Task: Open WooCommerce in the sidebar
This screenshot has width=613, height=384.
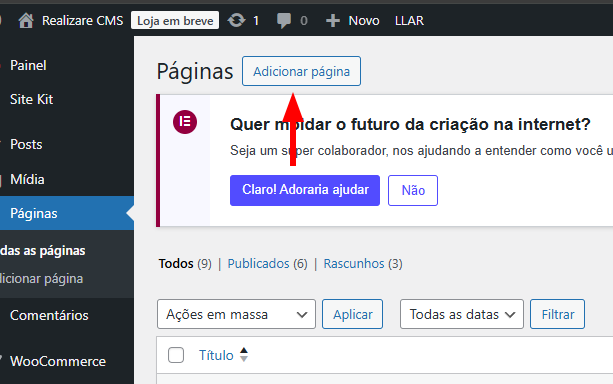Action: pyautogui.click(x=58, y=361)
